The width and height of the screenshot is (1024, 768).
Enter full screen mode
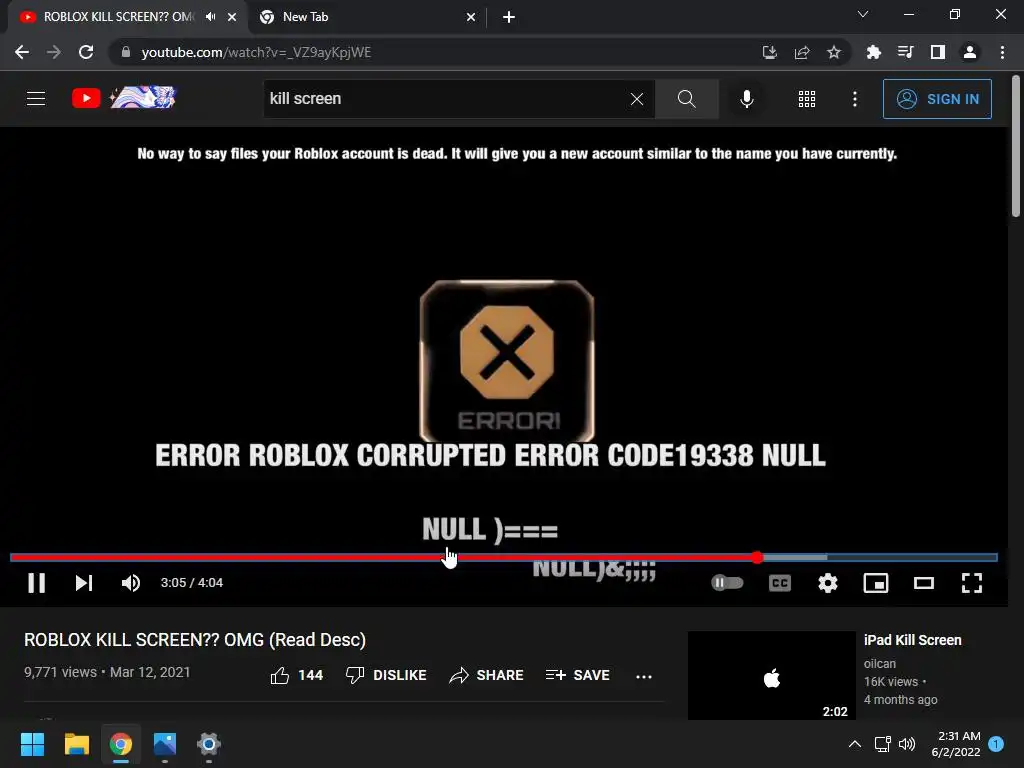(972, 583)
